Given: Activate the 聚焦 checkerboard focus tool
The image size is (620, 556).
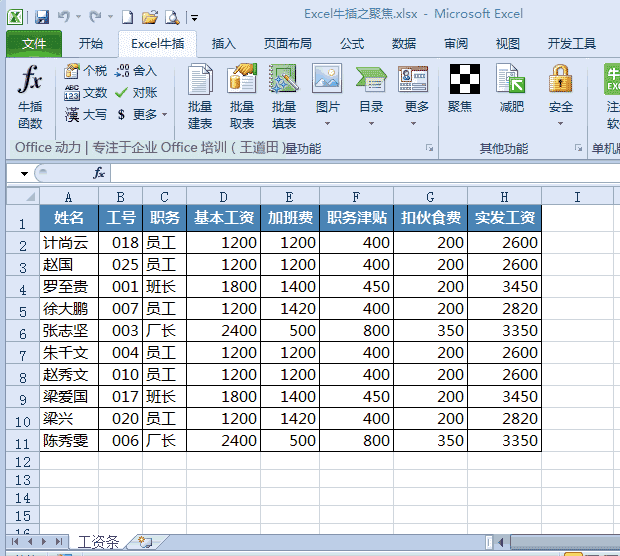Looking at the screenshot, I should [x=465, y=79].
